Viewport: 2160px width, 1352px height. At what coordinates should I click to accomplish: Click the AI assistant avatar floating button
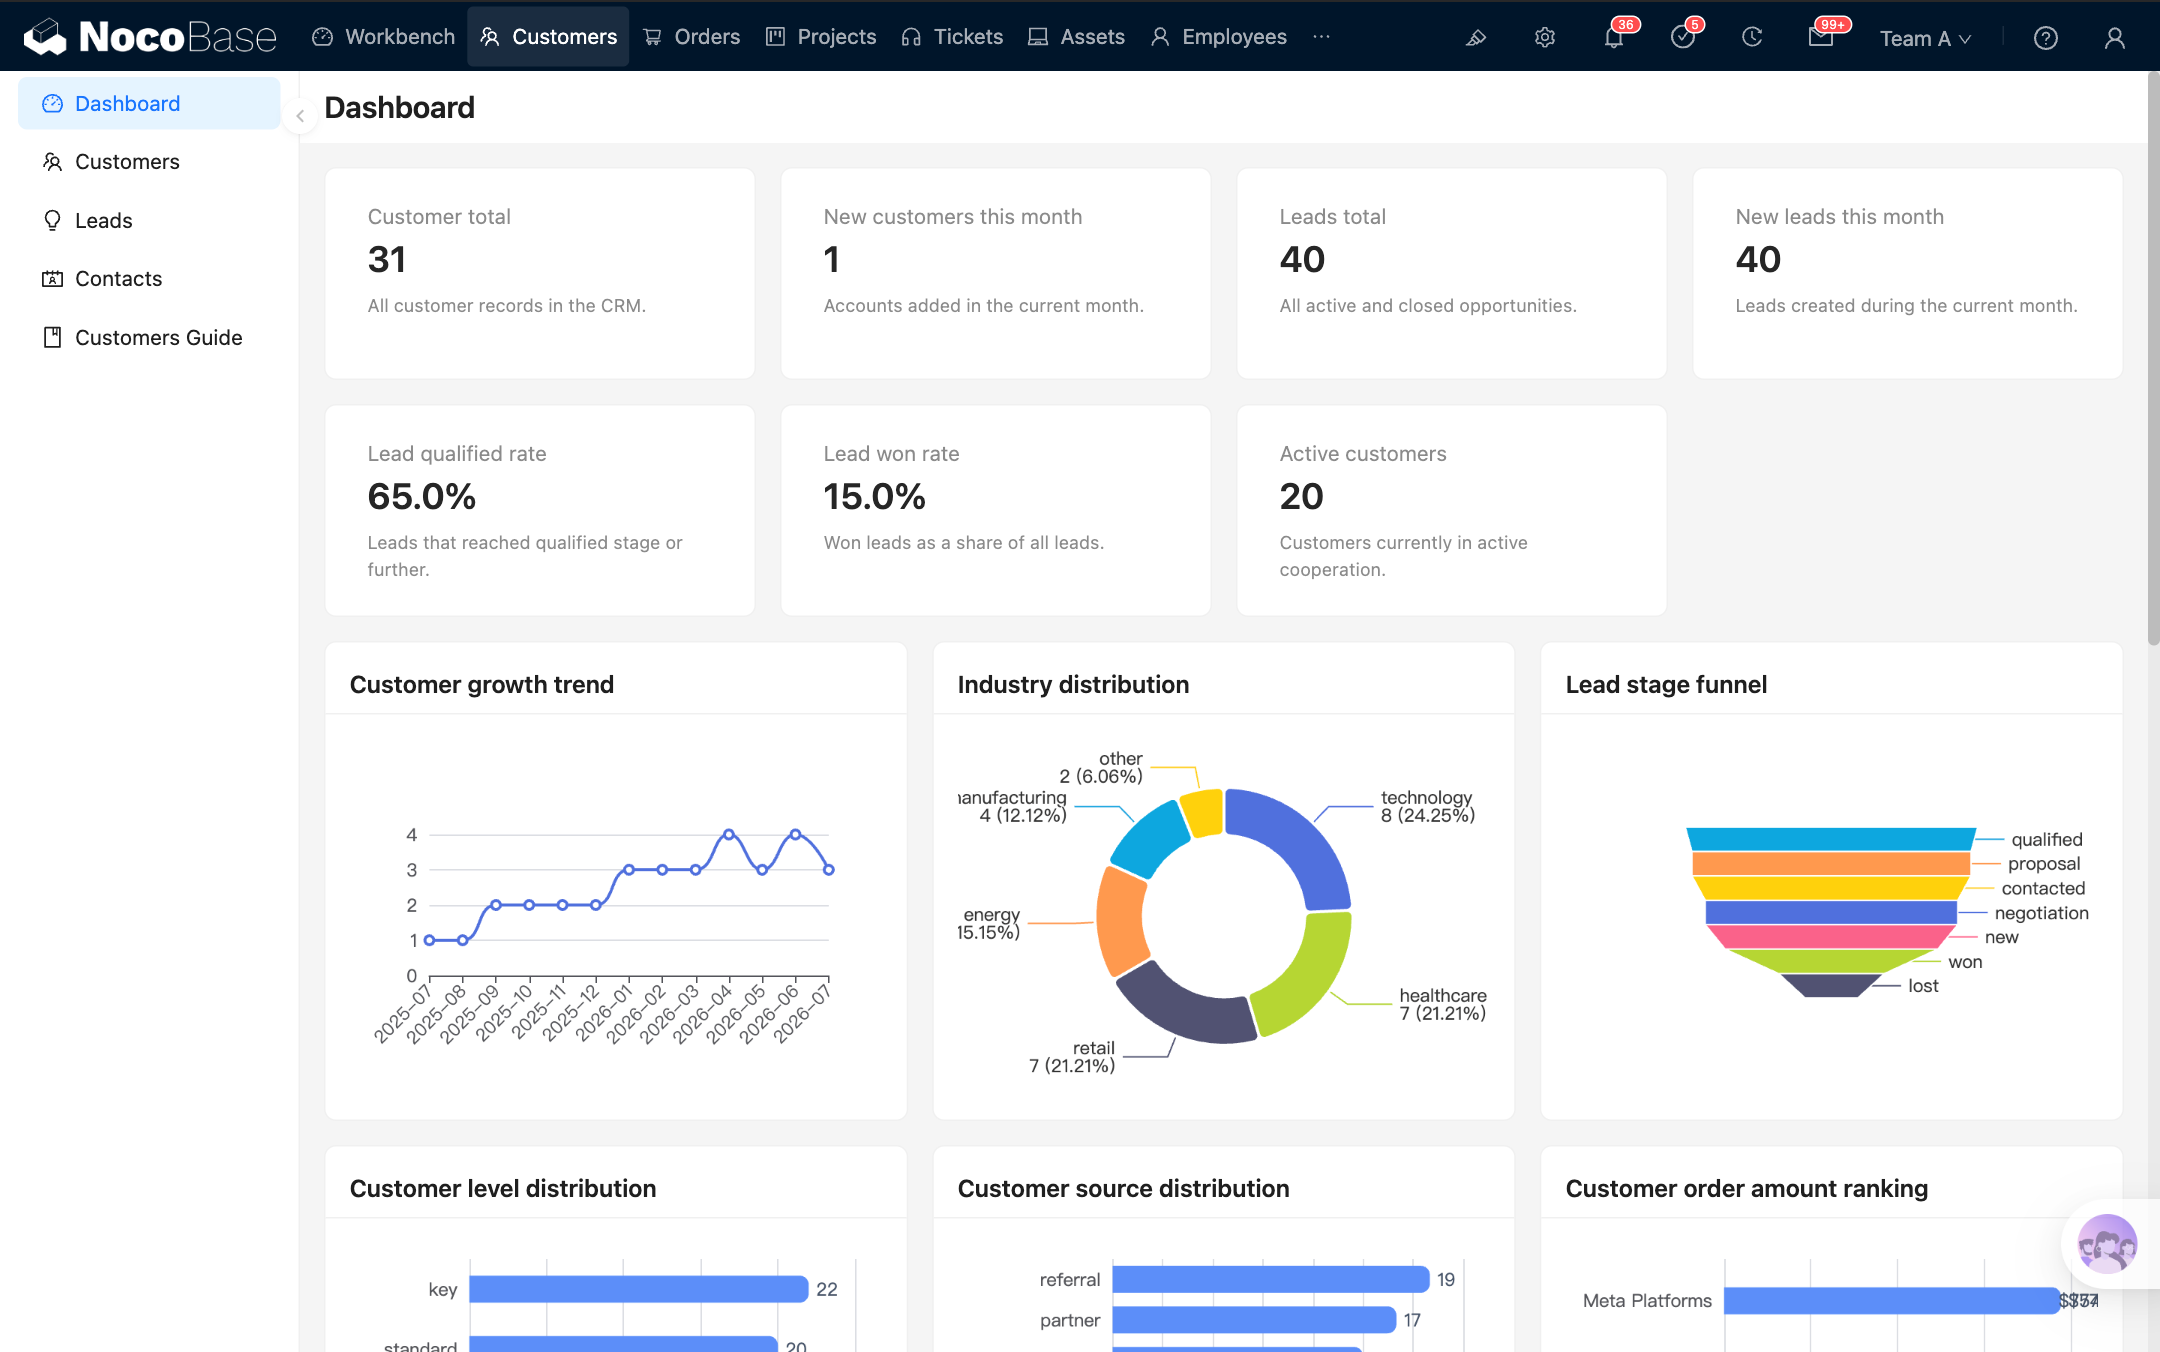[x=2107, y=1244]
